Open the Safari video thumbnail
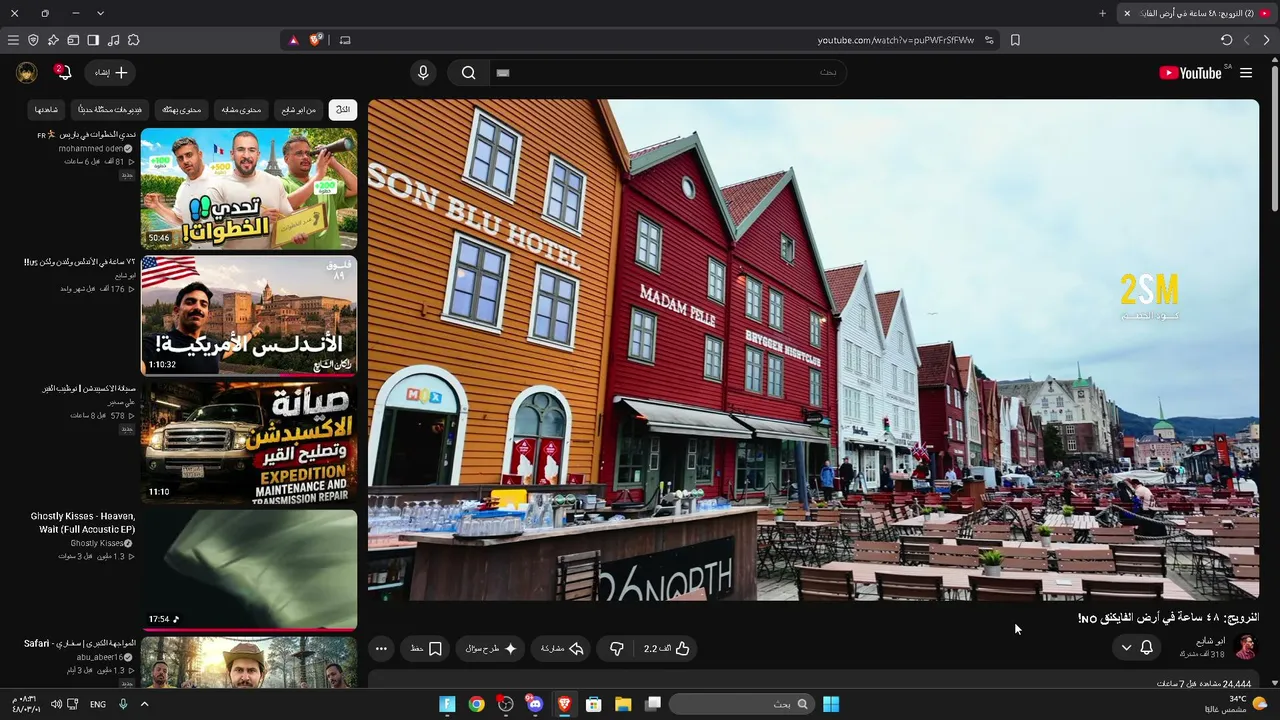 pyautogui.click(x=249, y=662)
